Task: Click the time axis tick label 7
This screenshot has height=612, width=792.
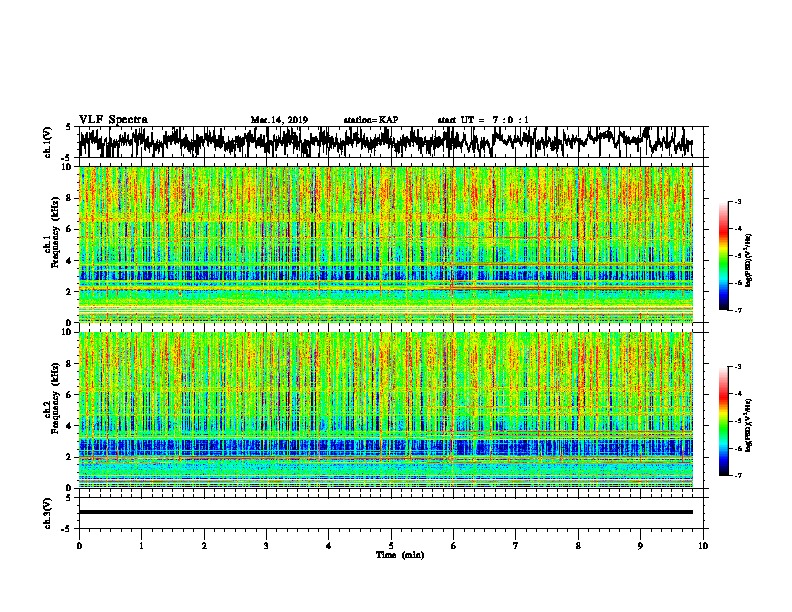Action: pos(516,546)
